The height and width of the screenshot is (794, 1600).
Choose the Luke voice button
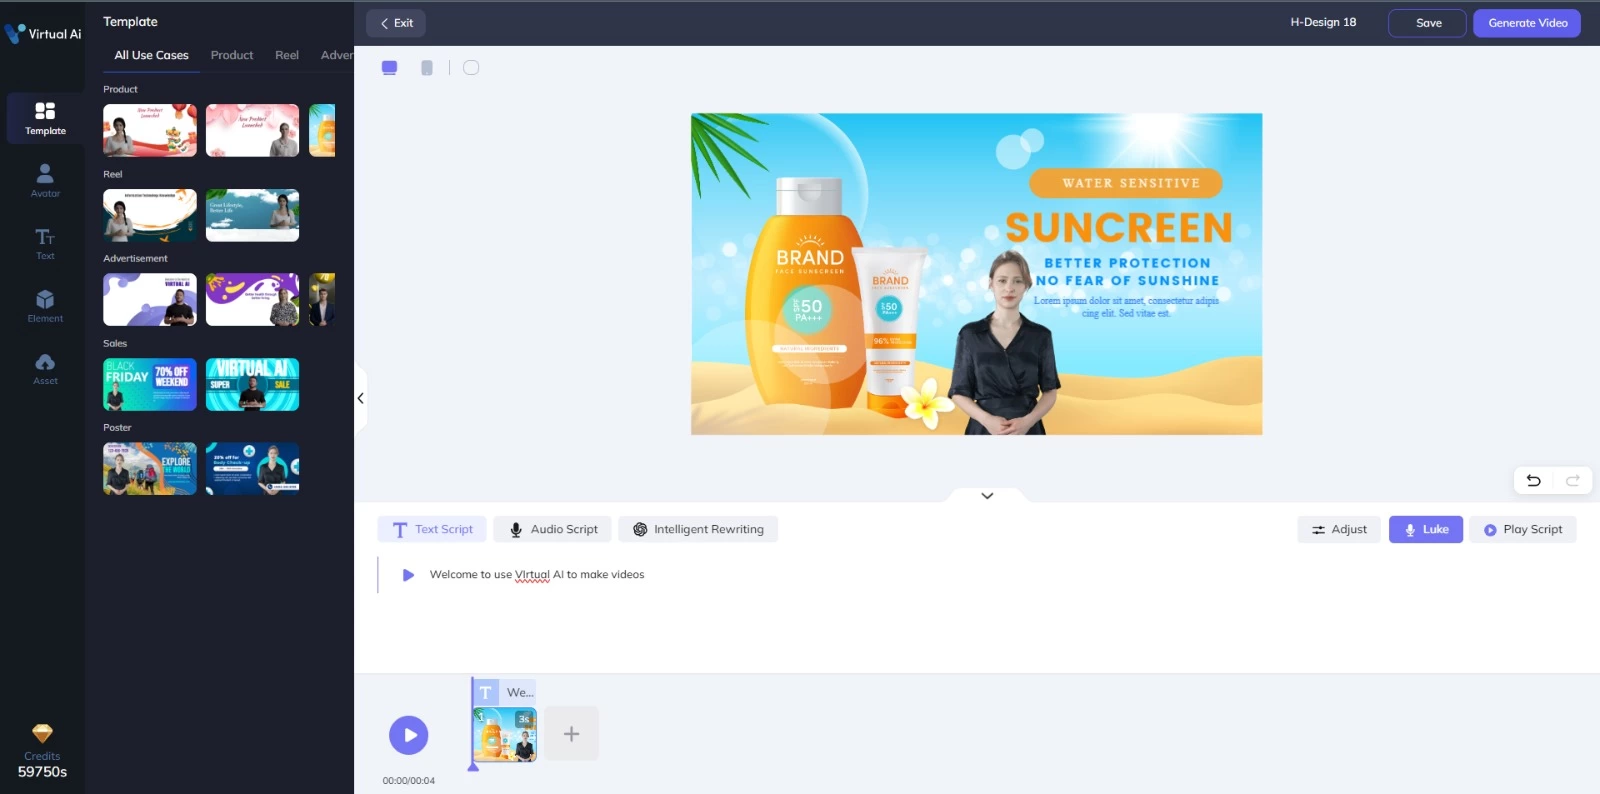click(x=1426, y=529)
